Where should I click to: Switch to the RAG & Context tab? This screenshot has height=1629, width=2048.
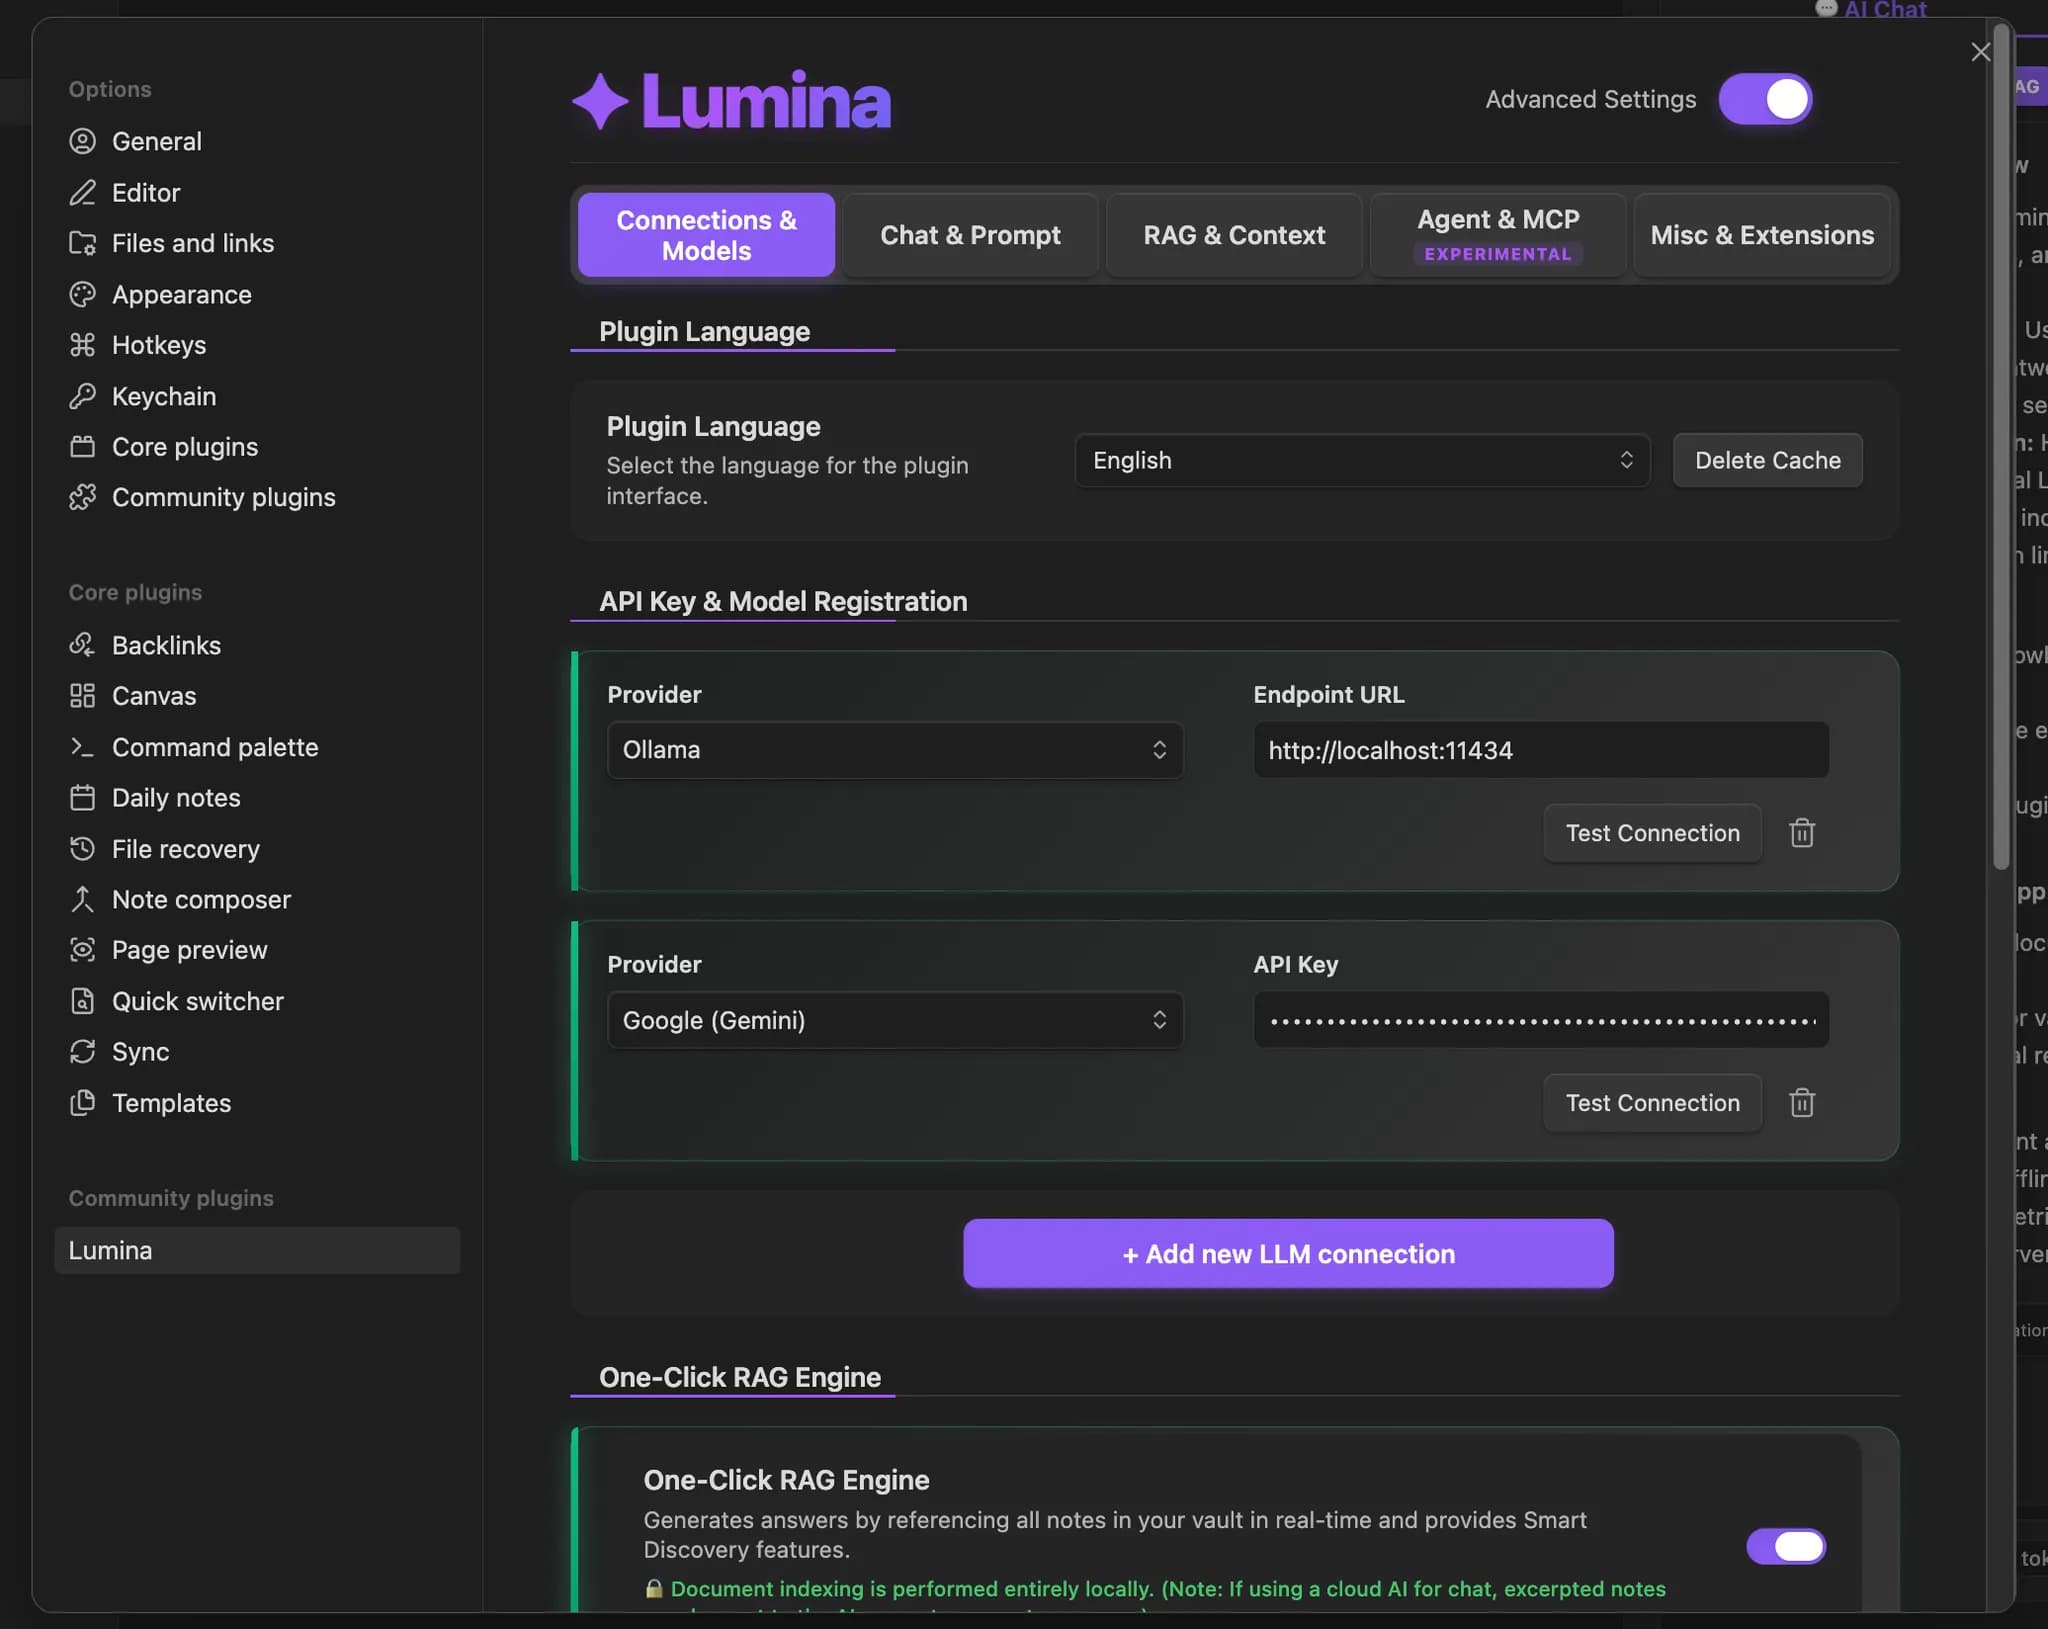point(1234,235)
